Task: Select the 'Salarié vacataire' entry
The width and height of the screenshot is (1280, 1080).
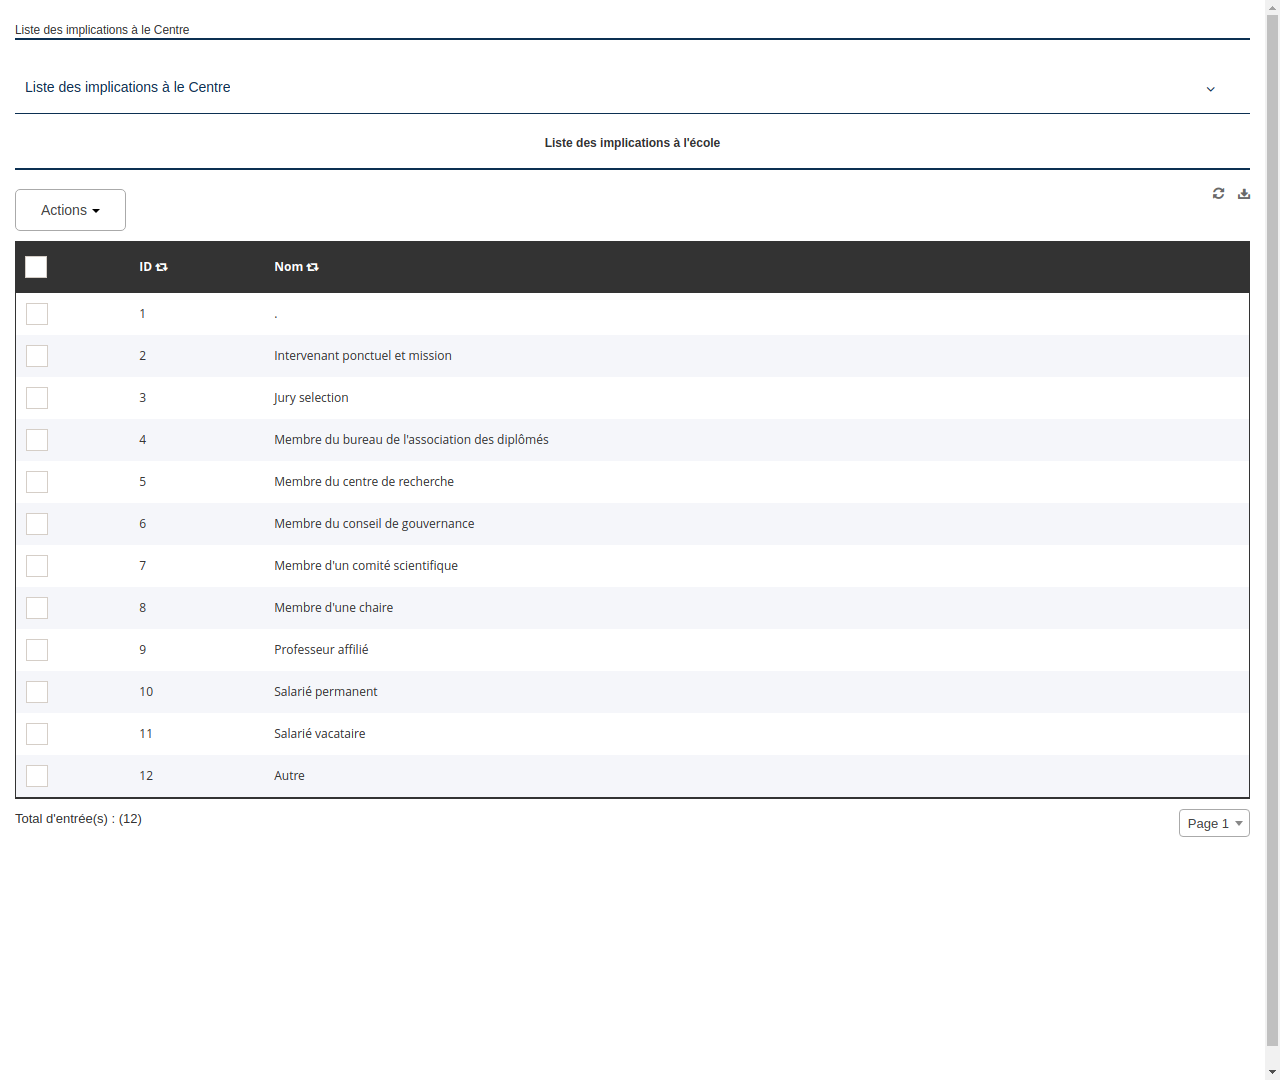Action: coord(319,733)
